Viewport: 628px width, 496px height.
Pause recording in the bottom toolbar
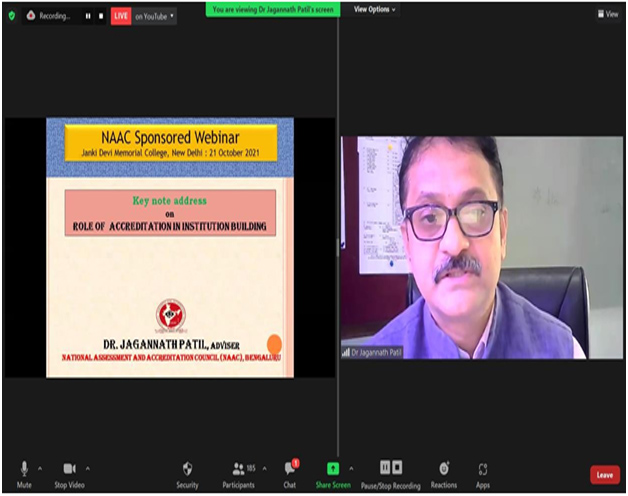point(385,467)
